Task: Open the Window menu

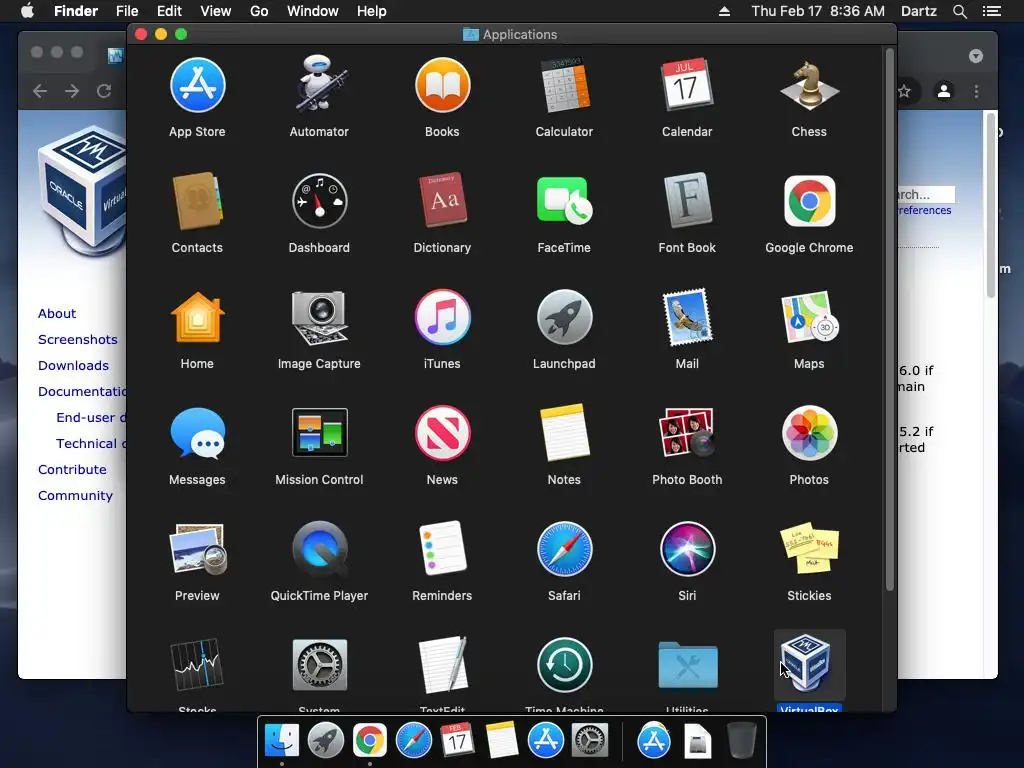Action: pyautogui.click(x=313, y=11)
